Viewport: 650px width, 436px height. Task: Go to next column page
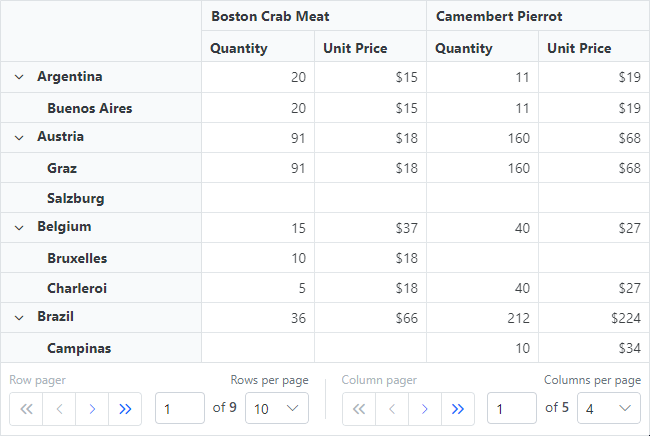[x=425, y=408]
